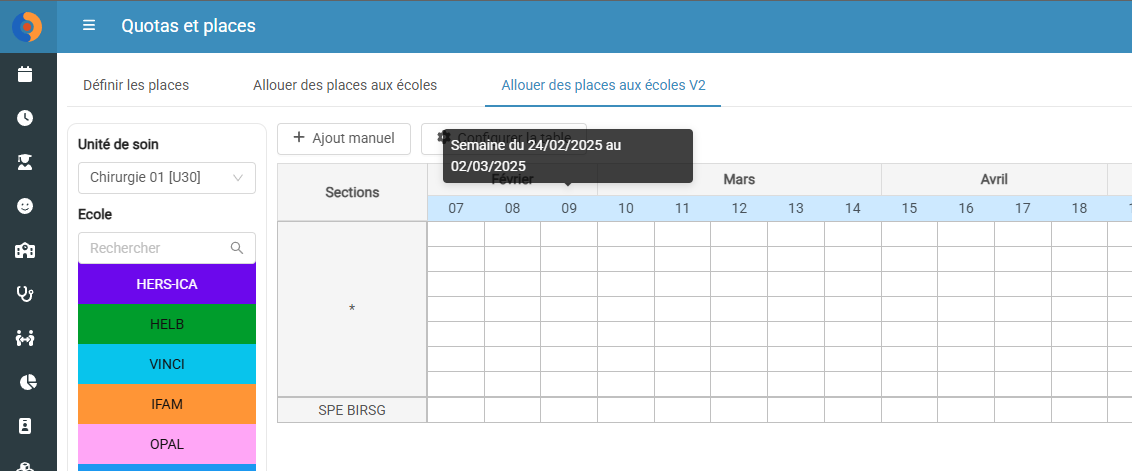This screenshot has height=471, width=1132.
Task: Click SPE BIRSG cell under week 07
Action: [x=456, y=410]
